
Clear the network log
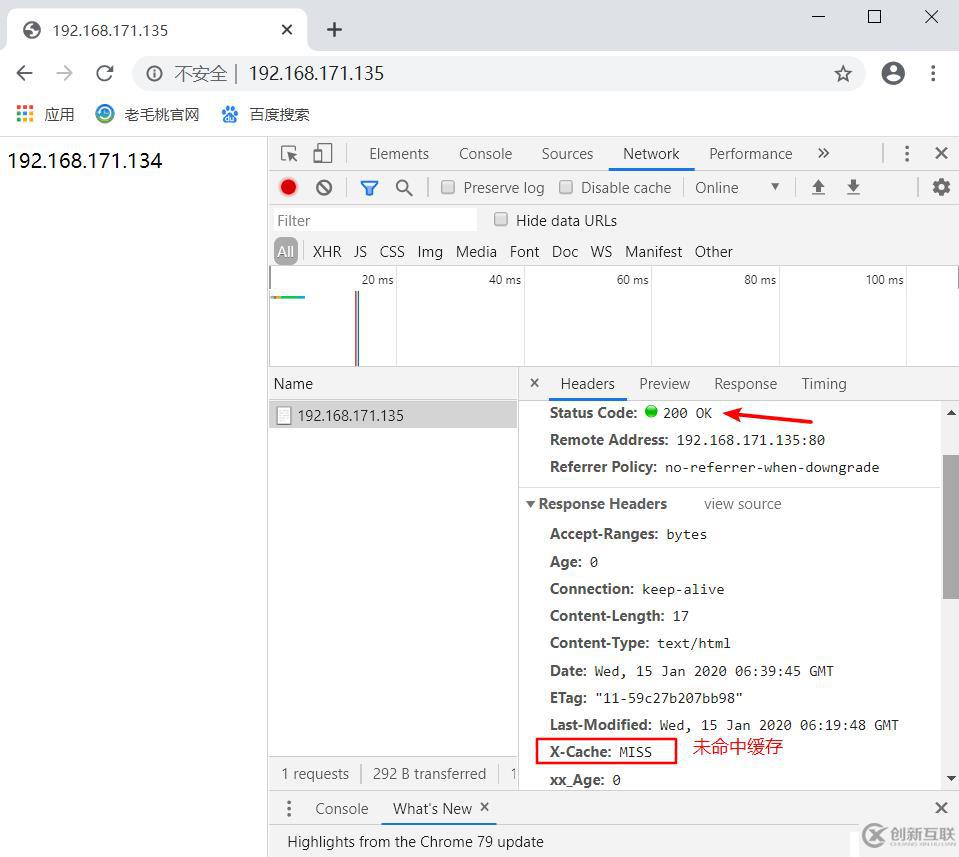coord(324,187)
